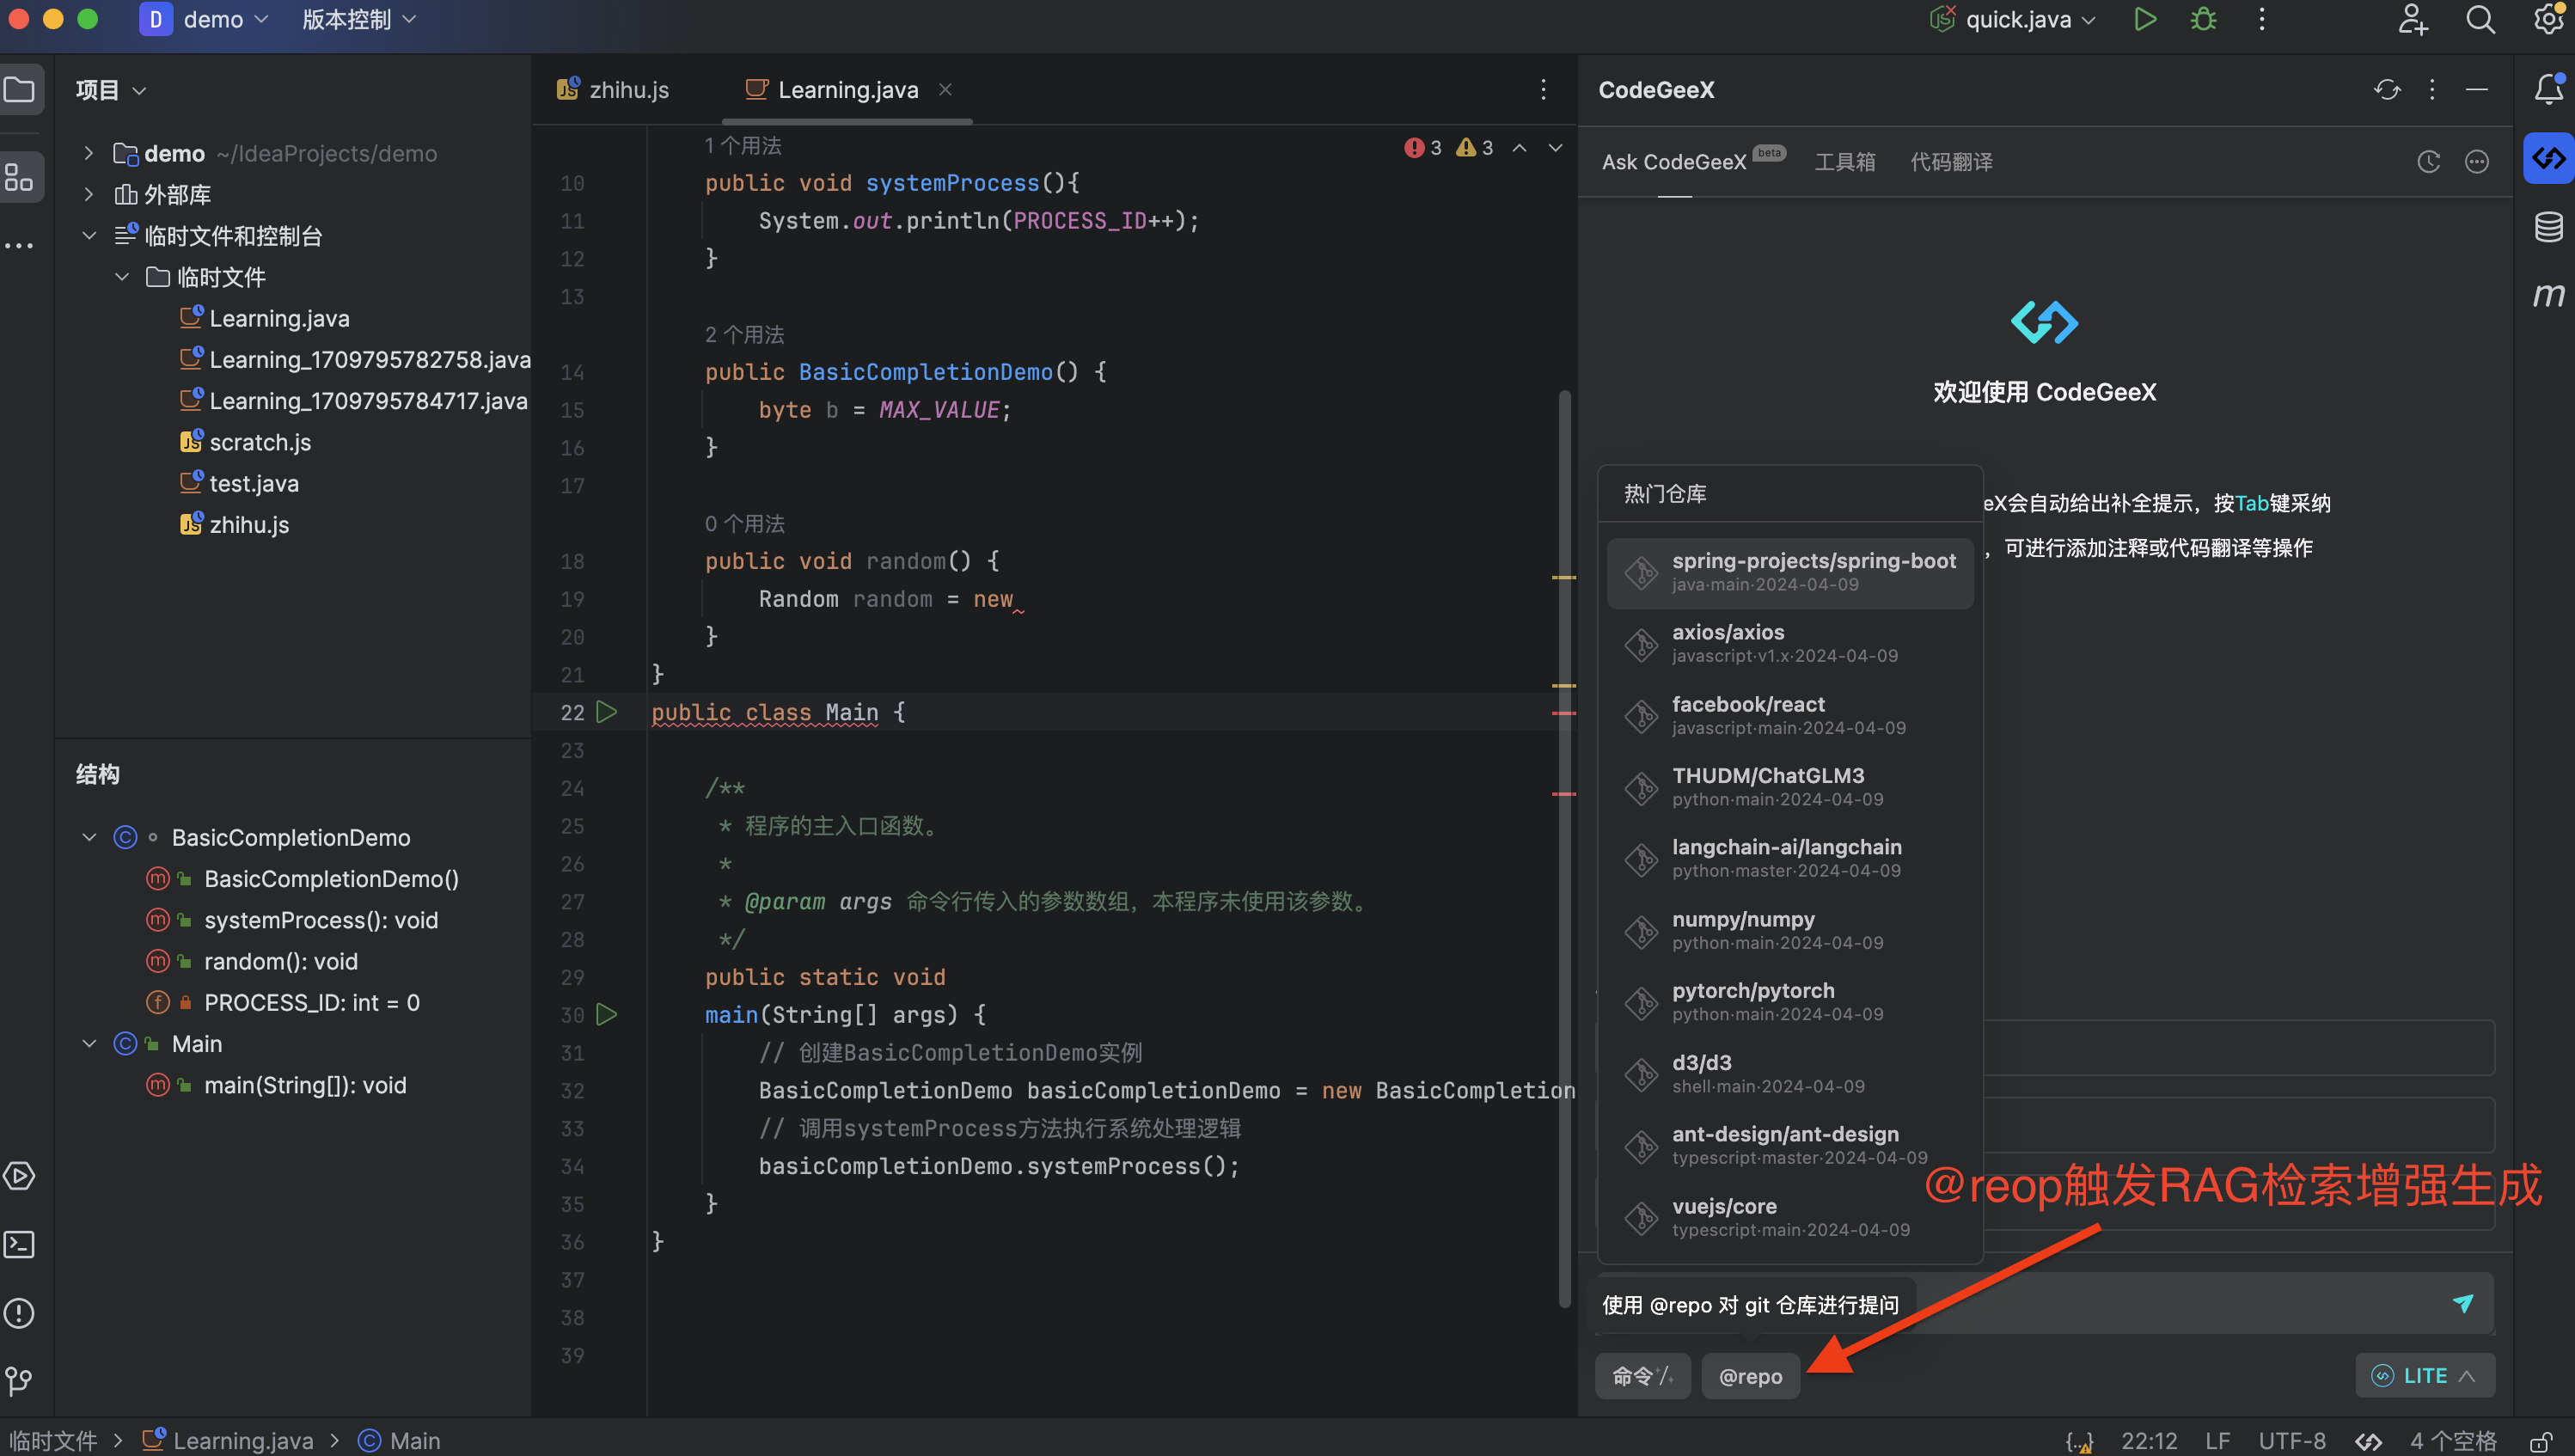
Task: Open Git version control tool window
Action: [x=20, y=1382]
